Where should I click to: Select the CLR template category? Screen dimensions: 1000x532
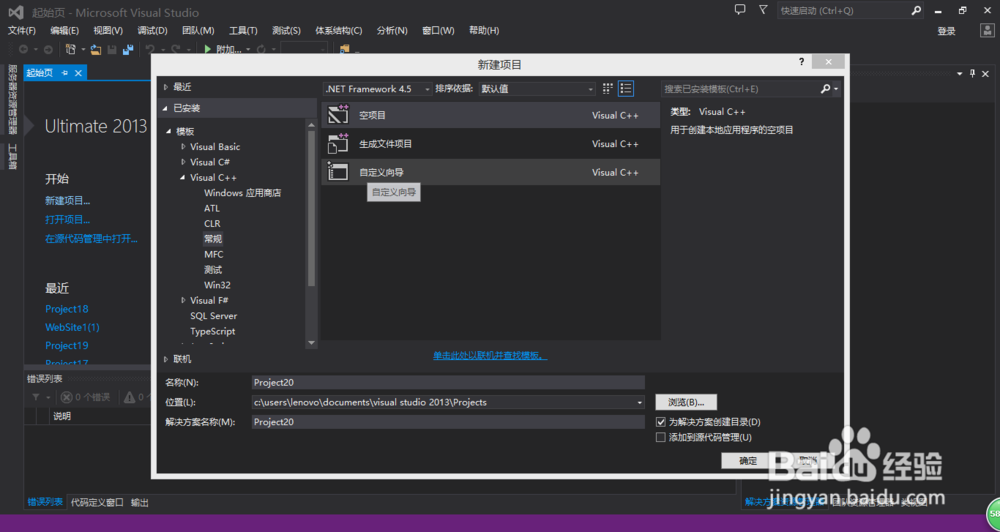pos(212,223)
